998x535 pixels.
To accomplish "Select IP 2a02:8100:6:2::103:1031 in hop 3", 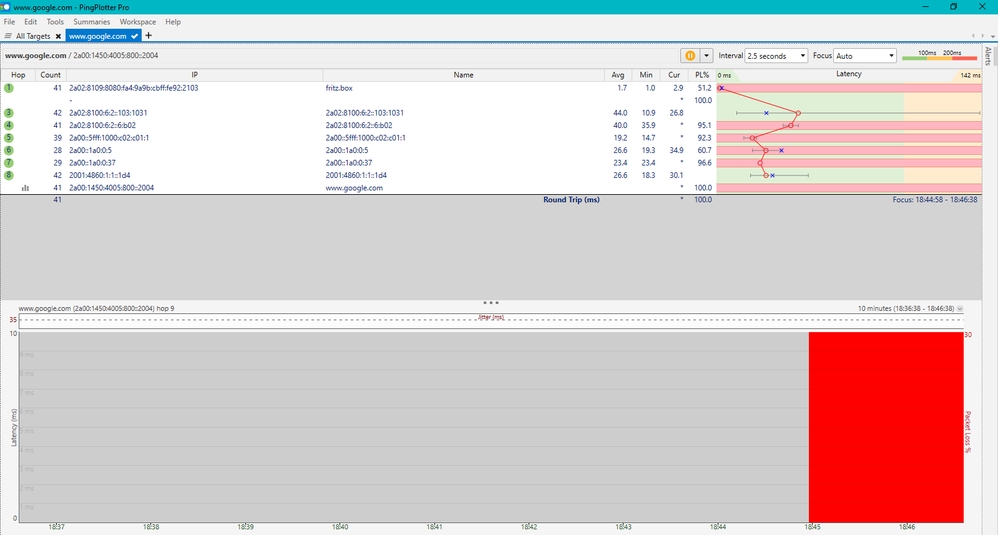I will (x=108, y=113).
